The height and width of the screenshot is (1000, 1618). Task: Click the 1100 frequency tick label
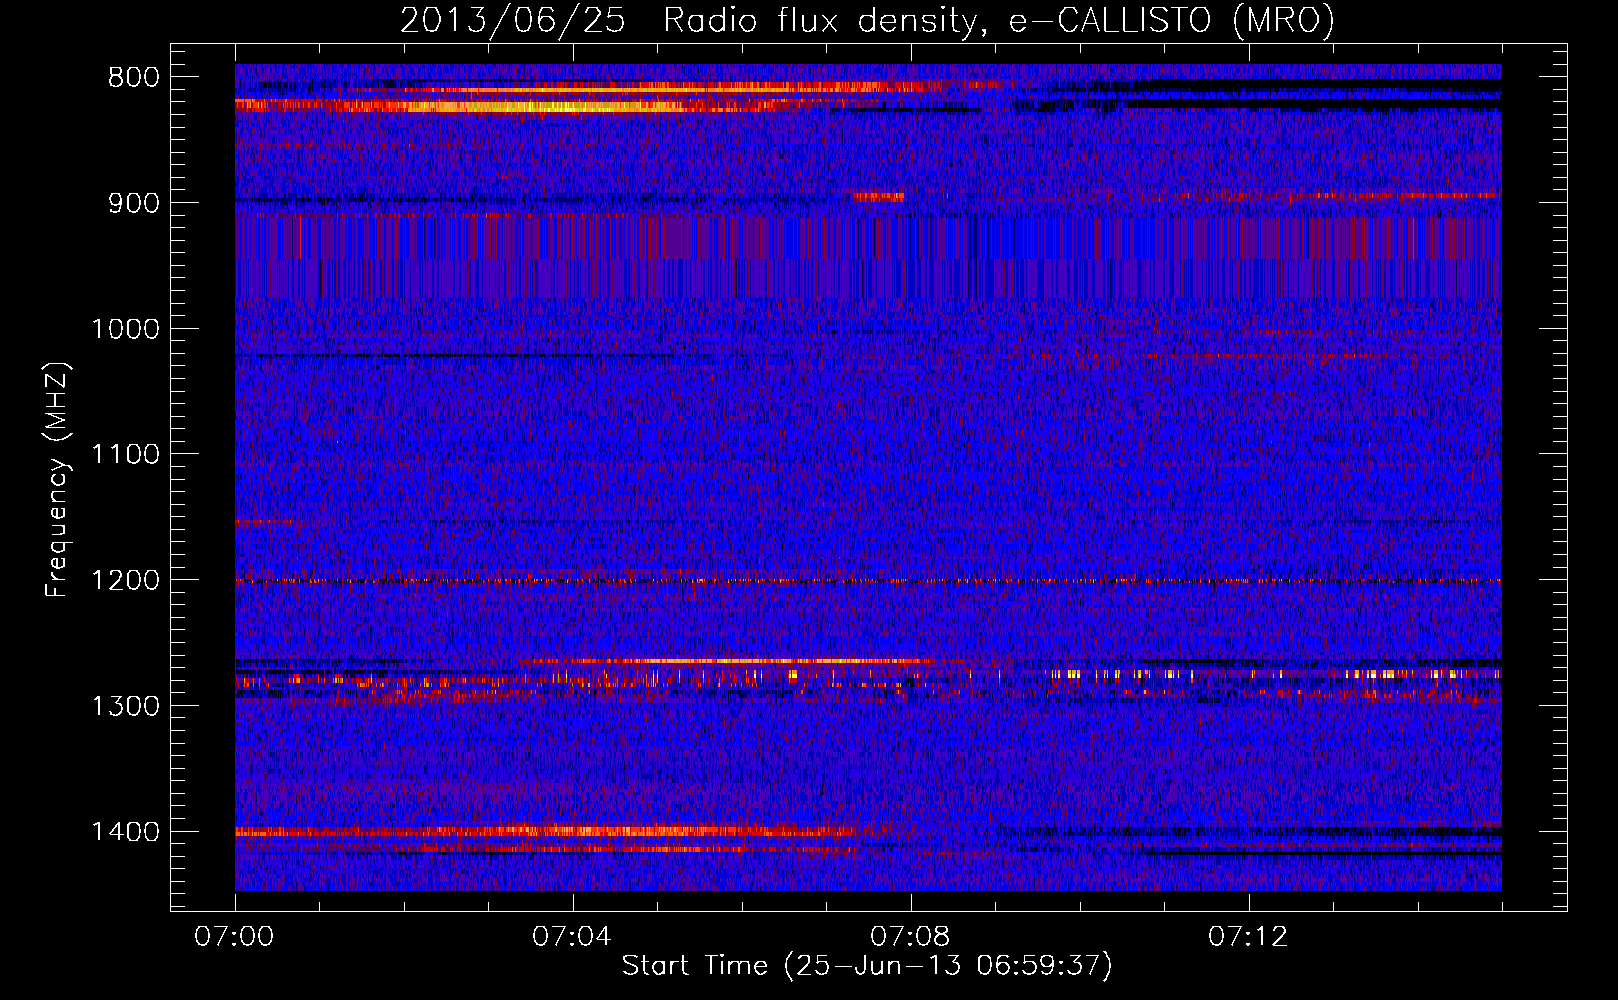click(125, 455)
